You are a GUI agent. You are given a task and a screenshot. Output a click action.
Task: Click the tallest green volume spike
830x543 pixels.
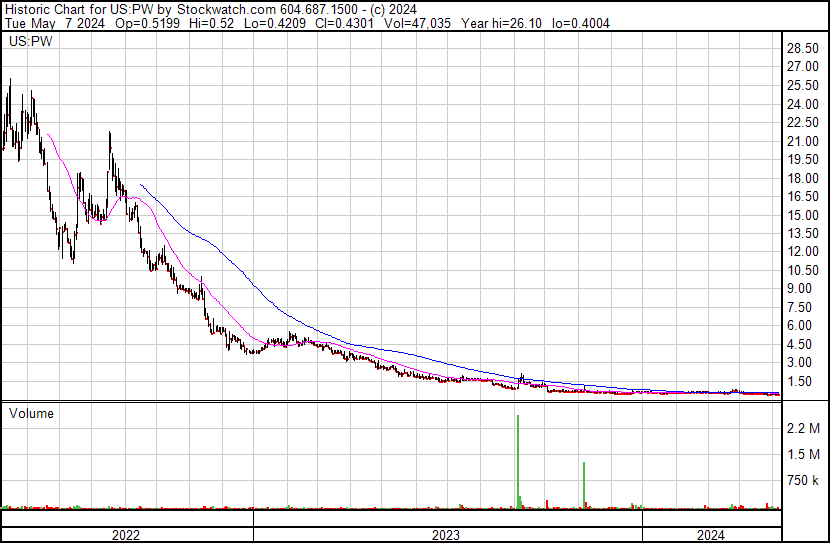tap(518, 460)
